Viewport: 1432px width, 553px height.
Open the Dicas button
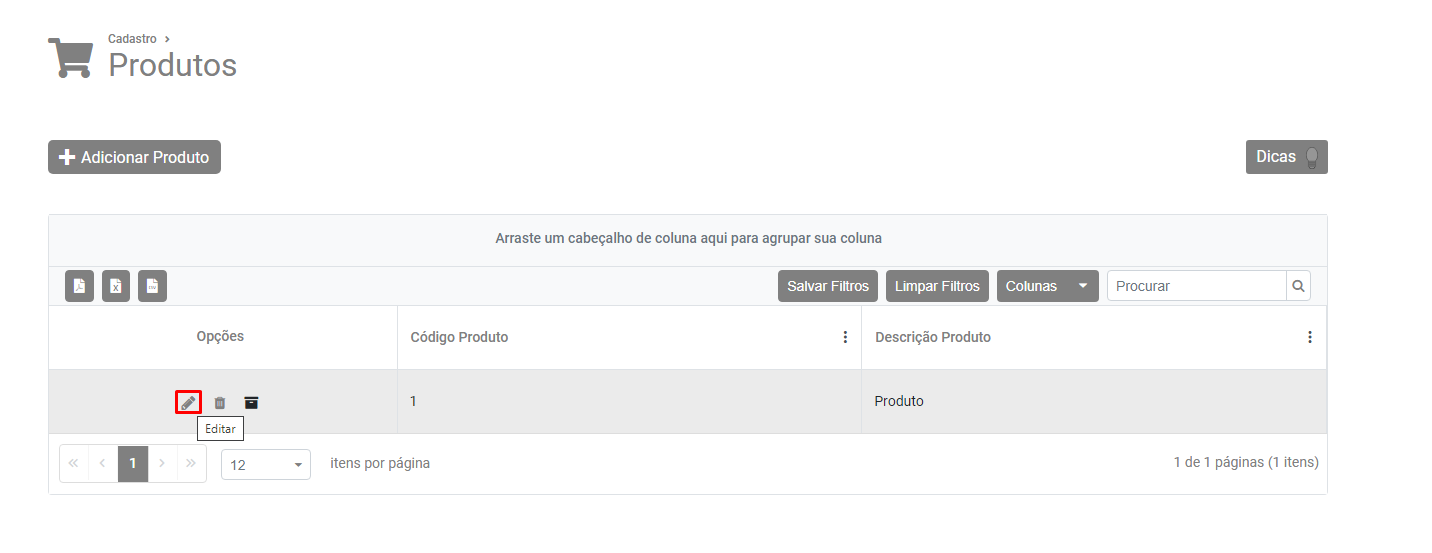1286,157
